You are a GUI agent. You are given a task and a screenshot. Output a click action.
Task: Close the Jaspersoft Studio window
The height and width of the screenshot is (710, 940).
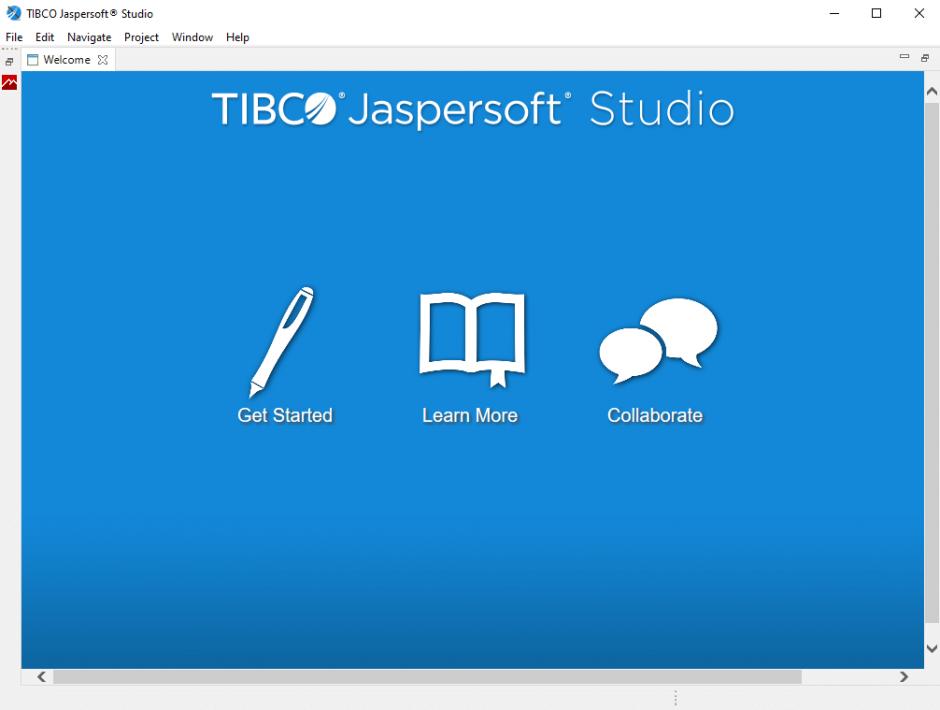919,13
